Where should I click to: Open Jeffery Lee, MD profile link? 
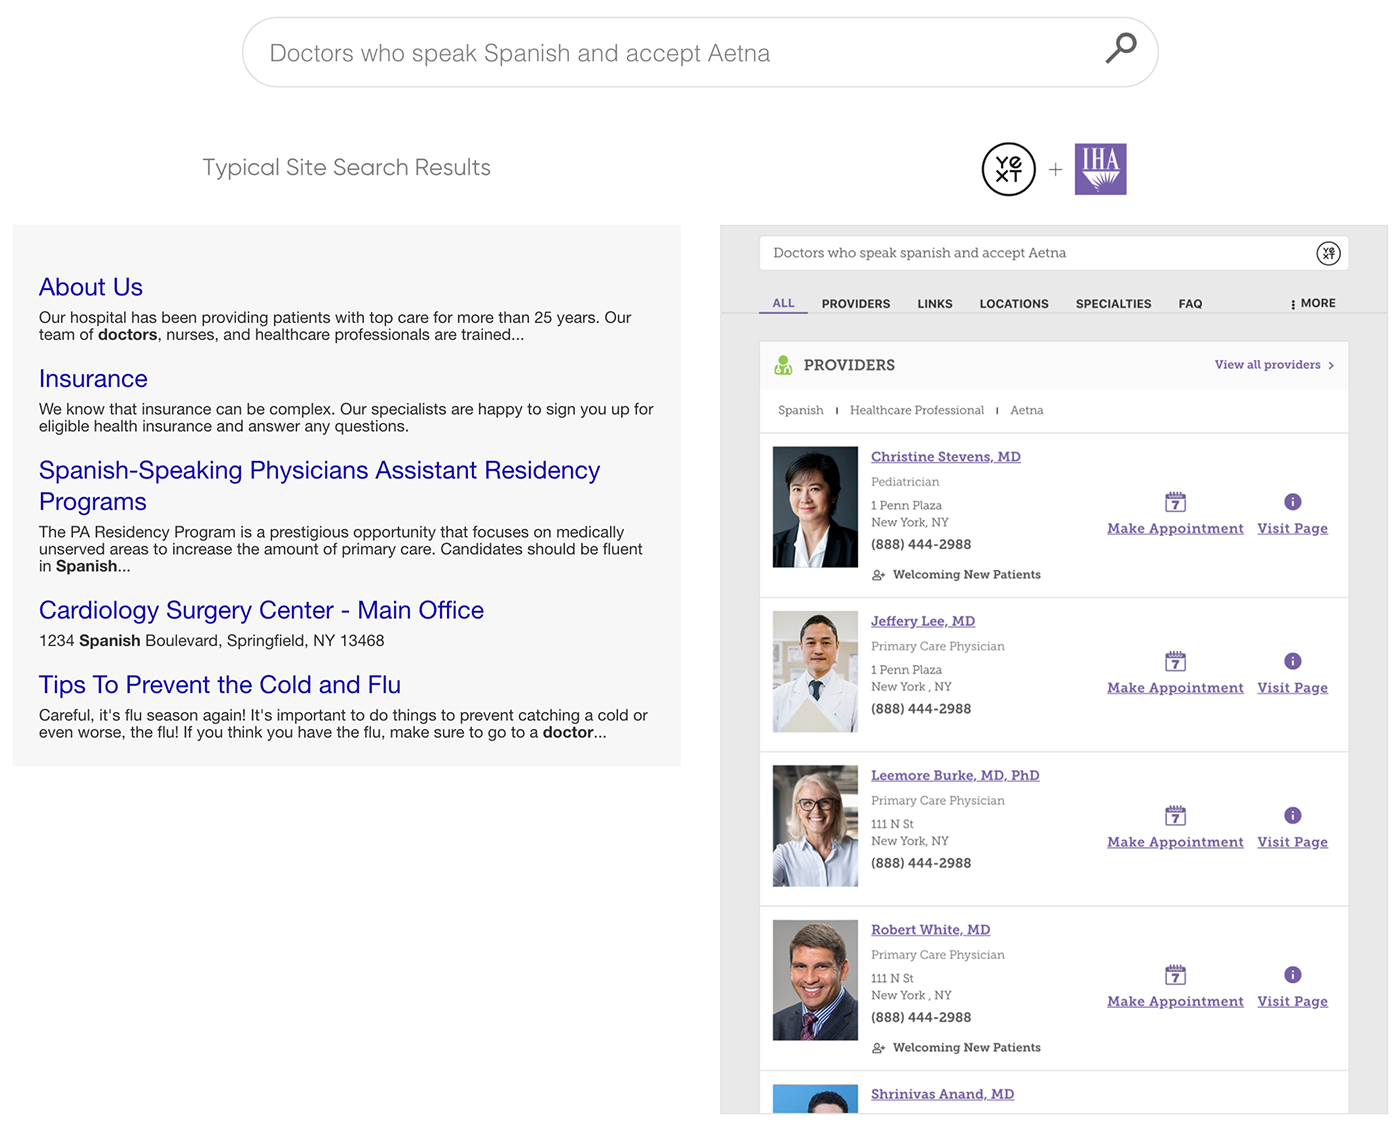click(x=922, y=621)
